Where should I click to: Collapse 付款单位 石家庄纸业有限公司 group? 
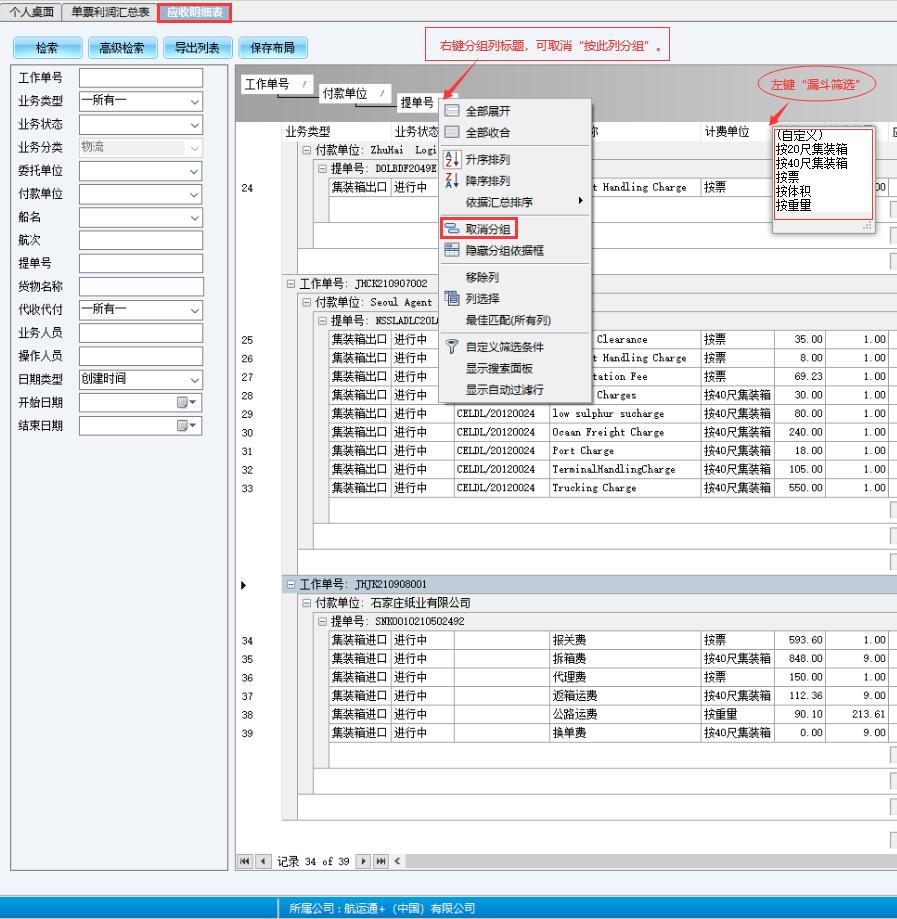307,603
